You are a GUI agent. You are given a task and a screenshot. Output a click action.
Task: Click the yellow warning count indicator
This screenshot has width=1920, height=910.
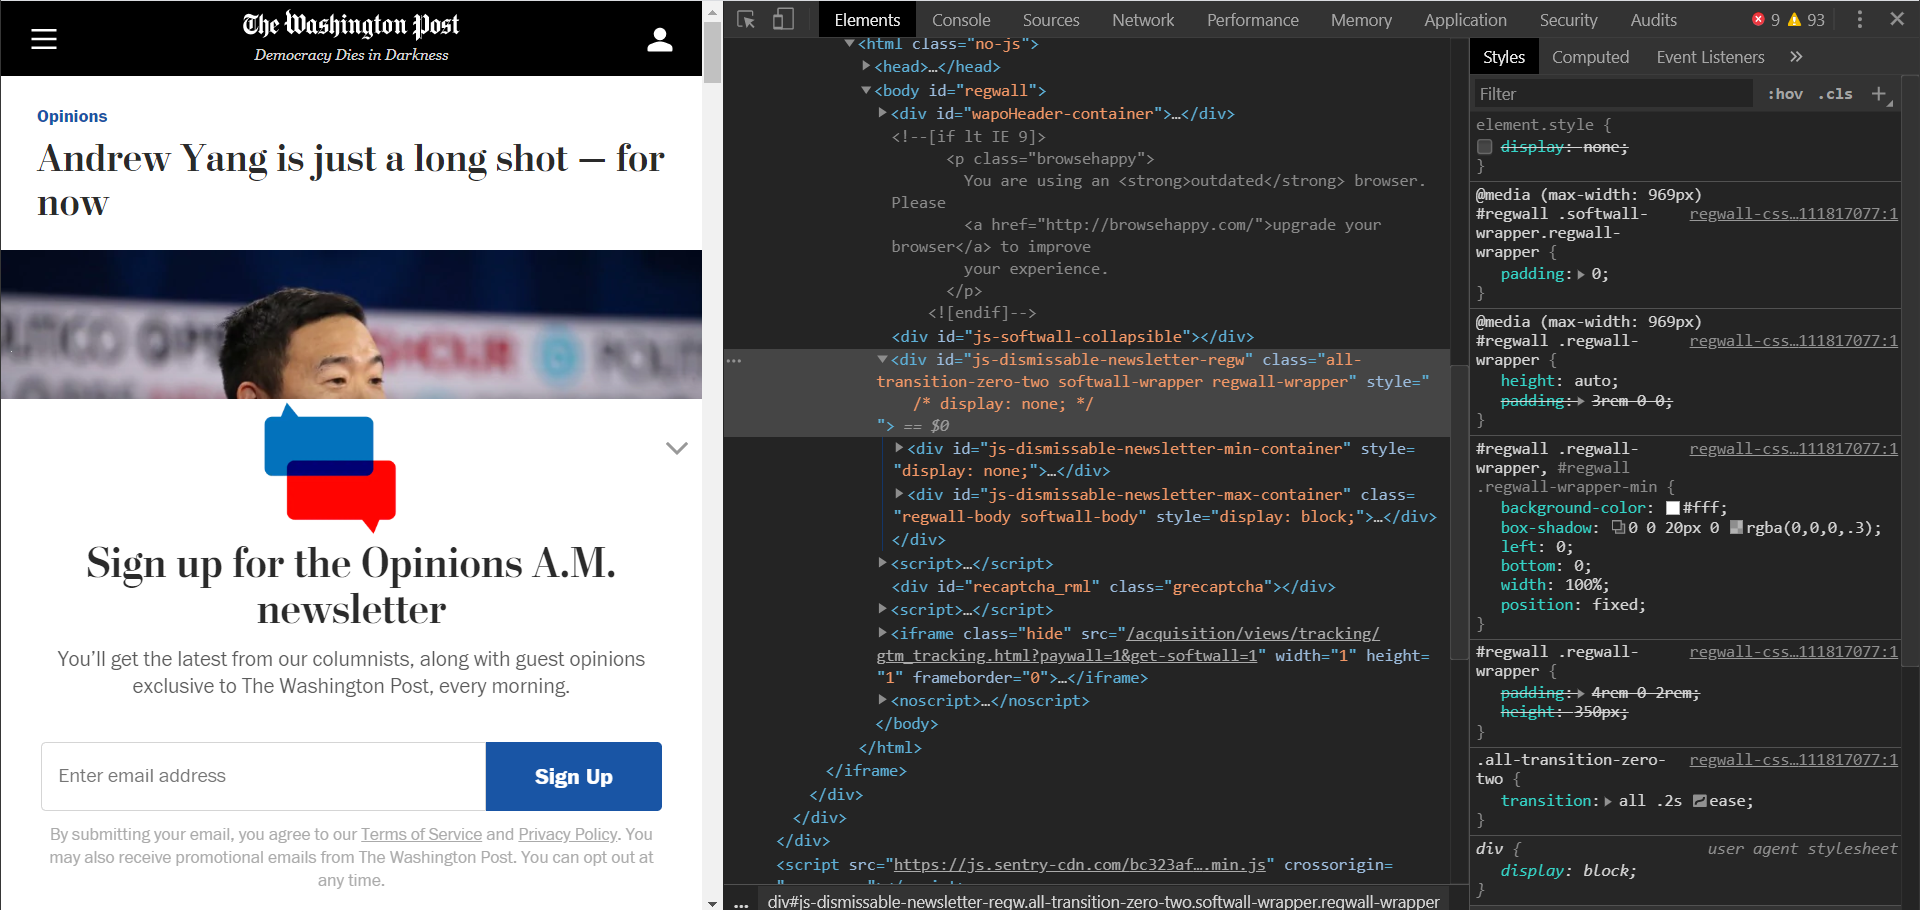1806,20
